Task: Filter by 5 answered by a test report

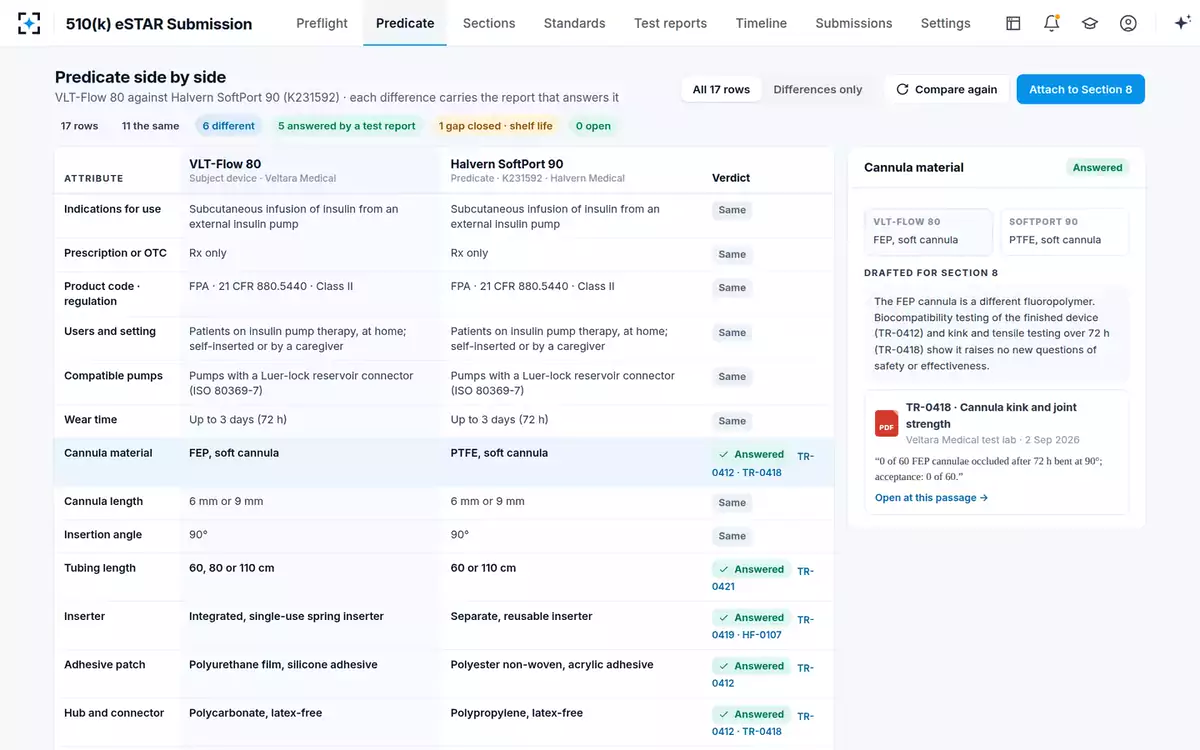Action: tap(347, 126)
